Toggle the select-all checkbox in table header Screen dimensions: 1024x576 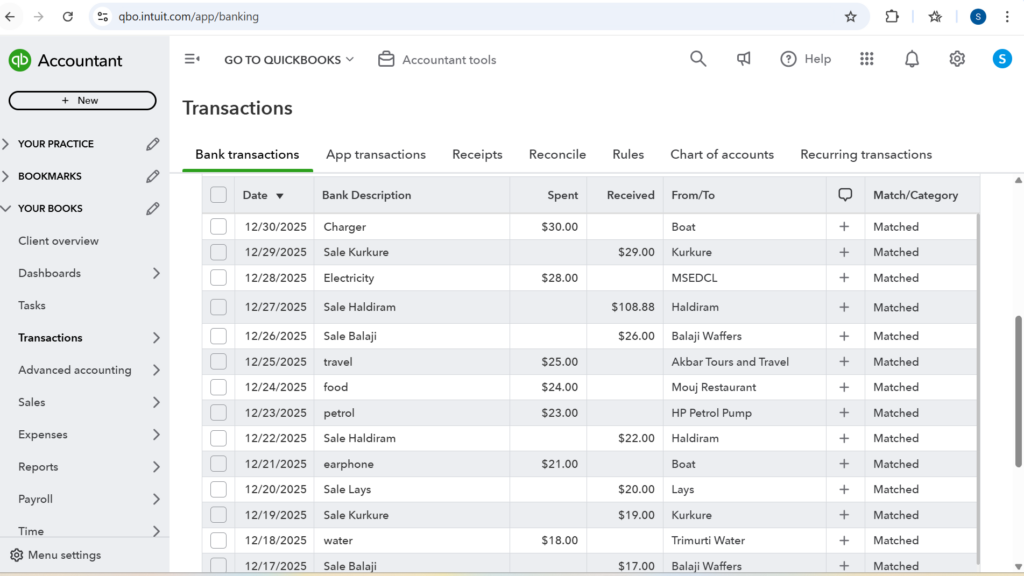[x=218, y=195]
